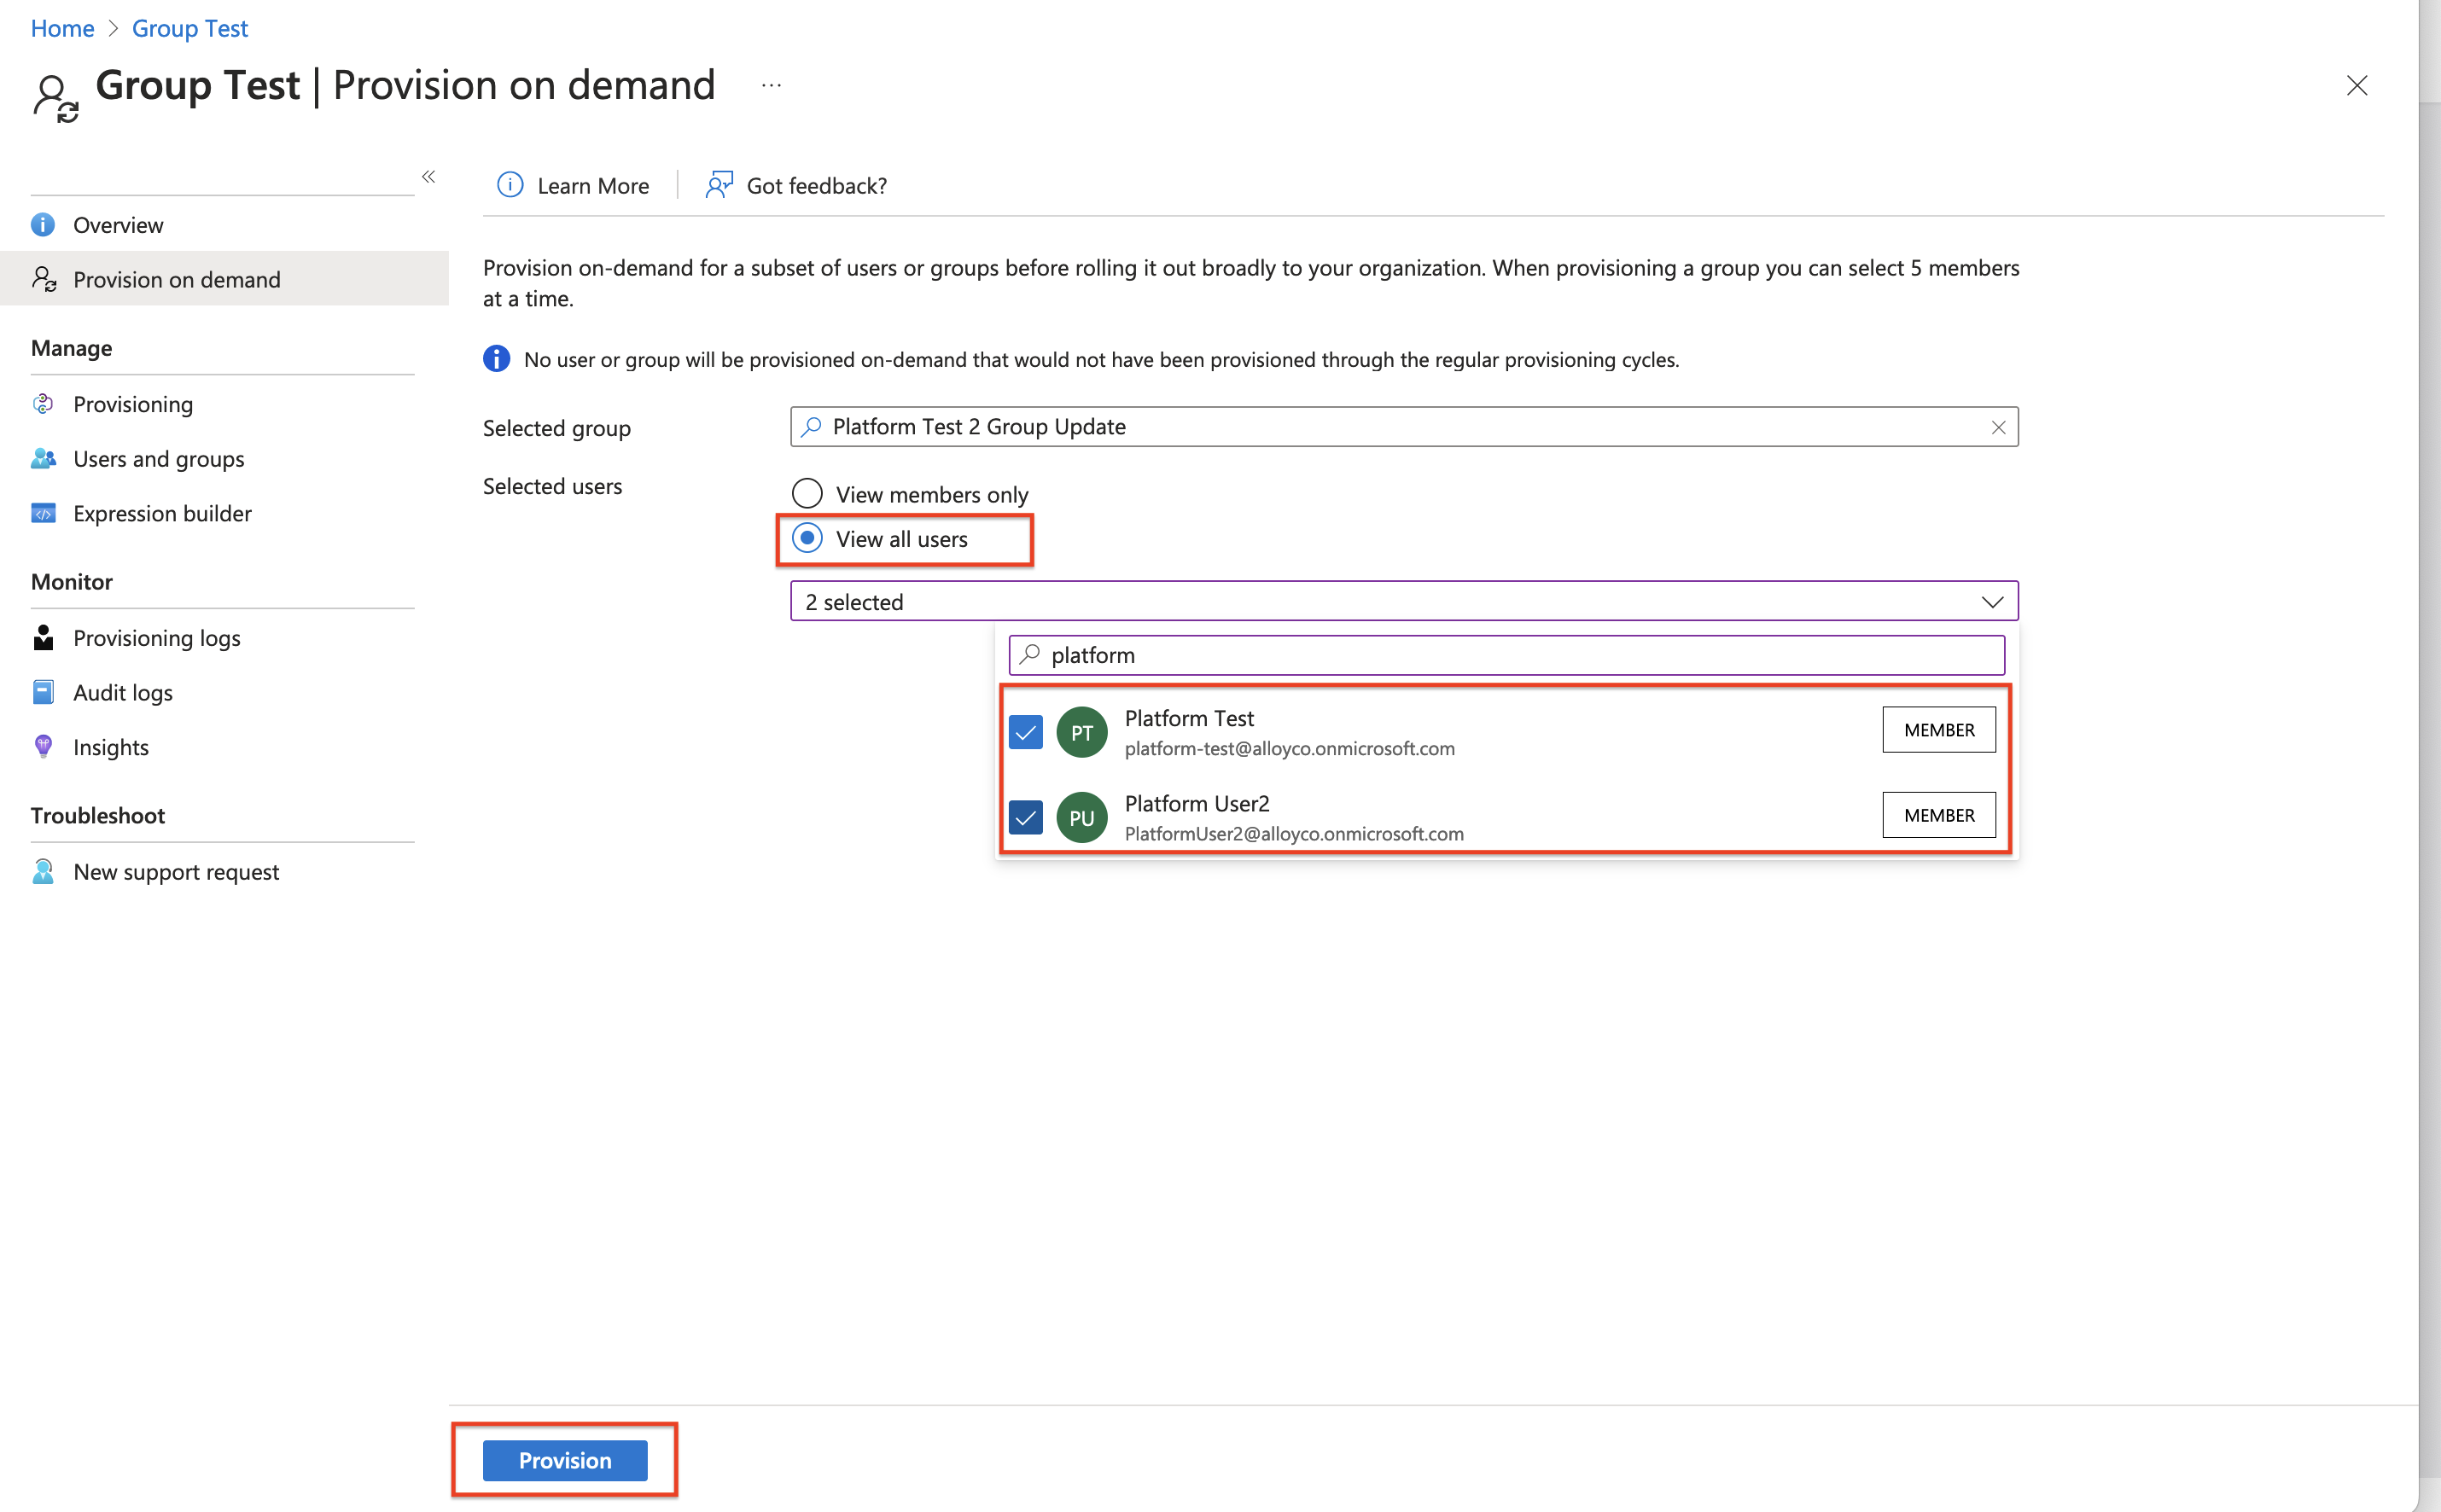2441x1512 pixels.
Task: Go to Group Test breadcrumb link
Action: (x=190, y=28)
